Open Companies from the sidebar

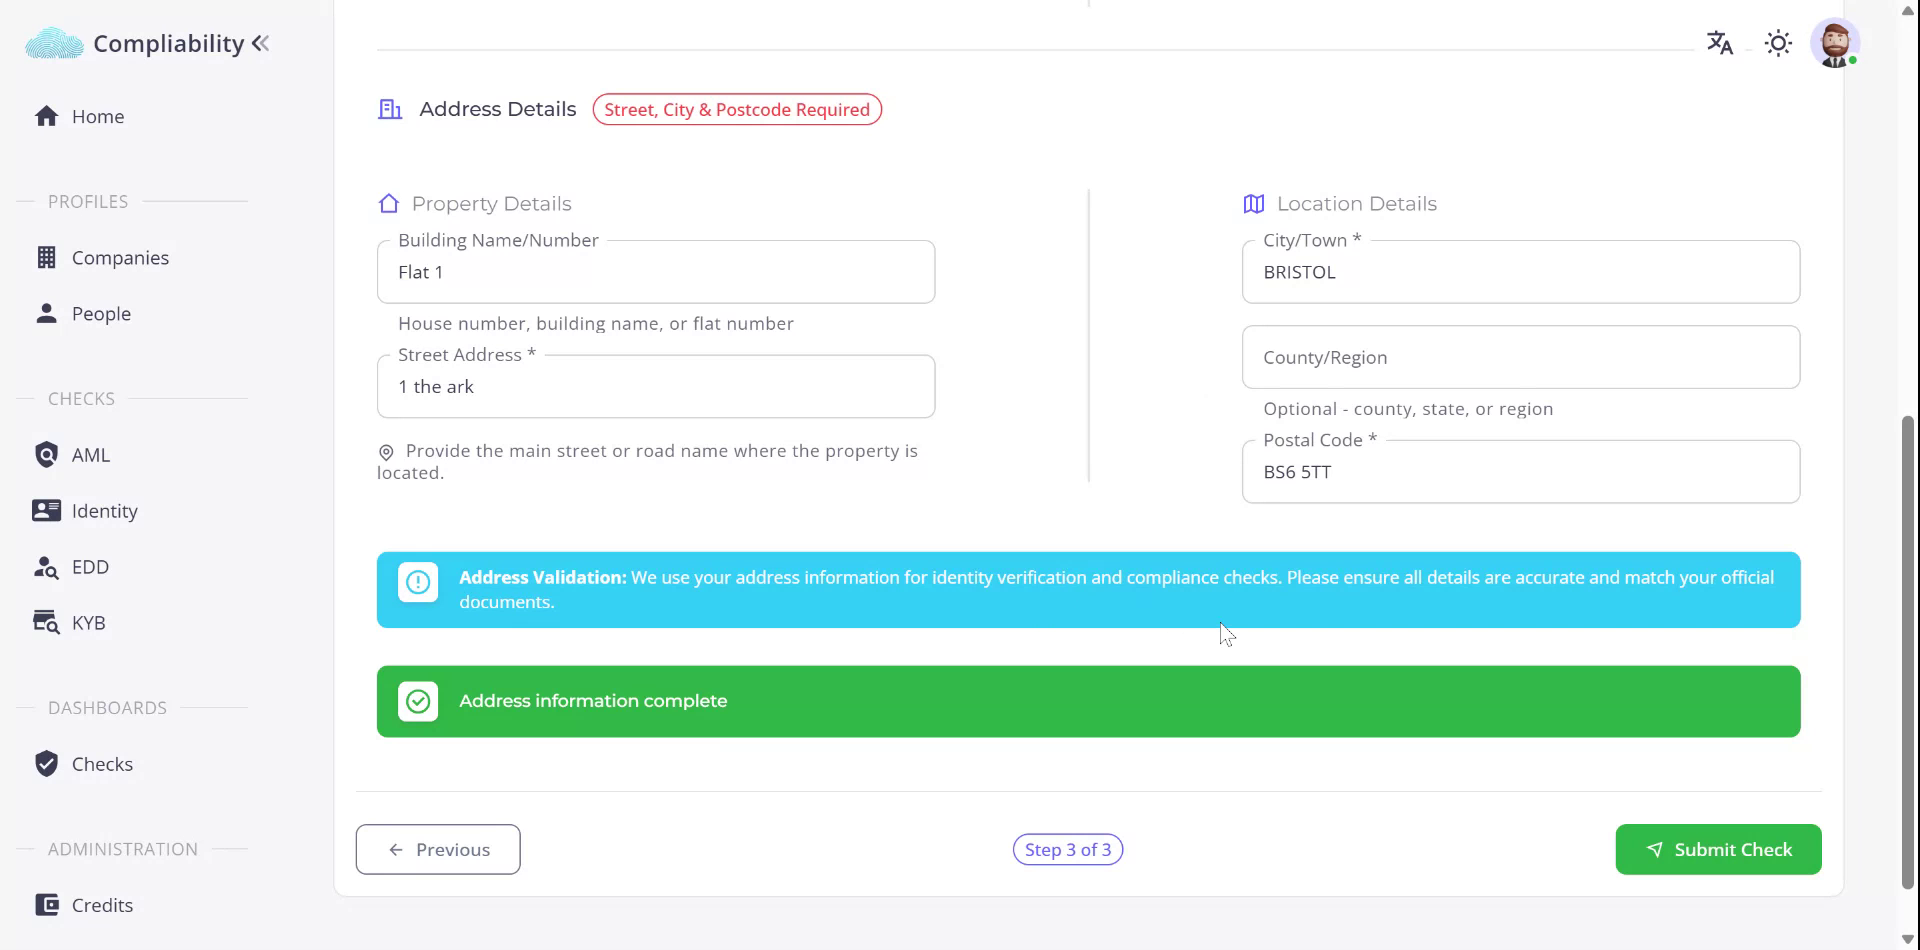click(x=120, y=258)
